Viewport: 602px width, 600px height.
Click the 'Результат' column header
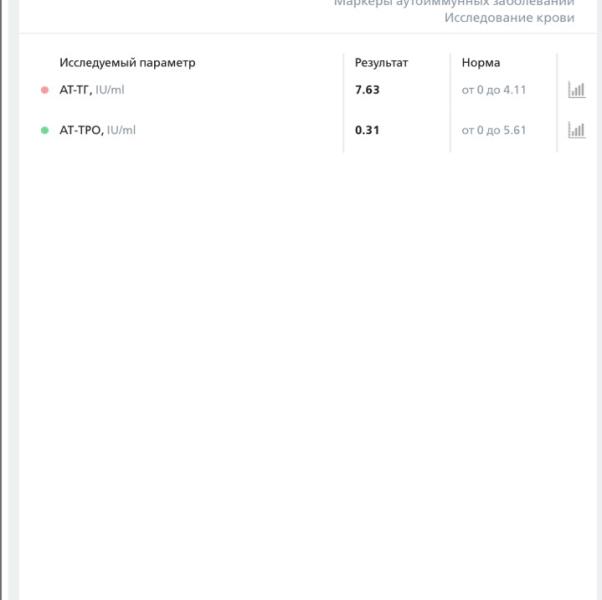[x=381, y=63]
